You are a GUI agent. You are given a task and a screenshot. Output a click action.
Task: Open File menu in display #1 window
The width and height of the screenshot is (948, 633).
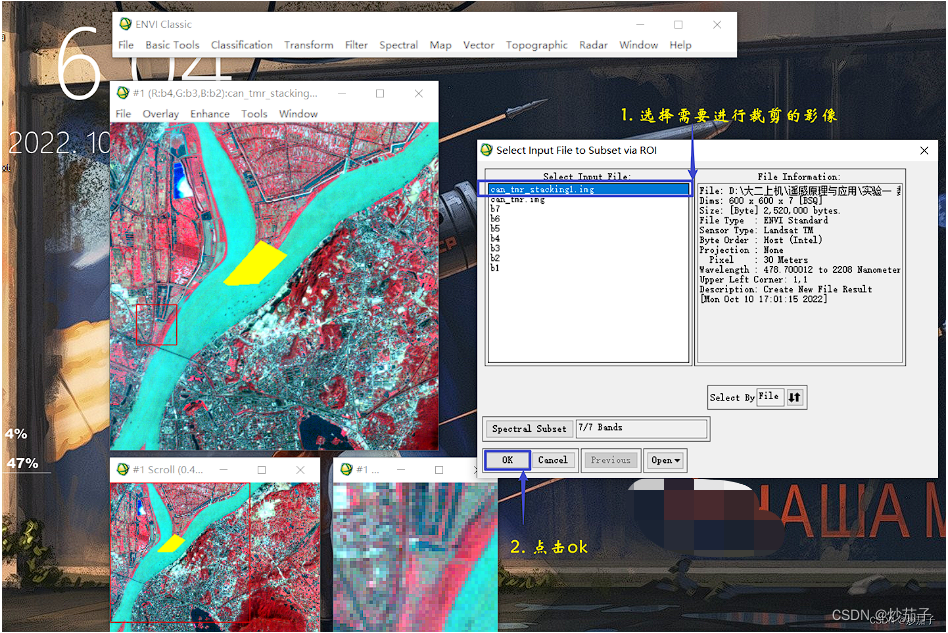click(123, 114)
